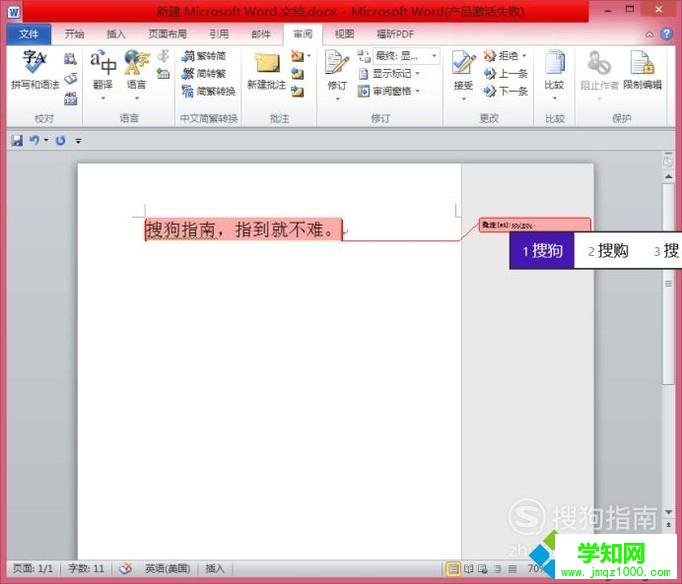
Task: Open the 简繁转换 conversion dialog
Action: click(209, 91)
